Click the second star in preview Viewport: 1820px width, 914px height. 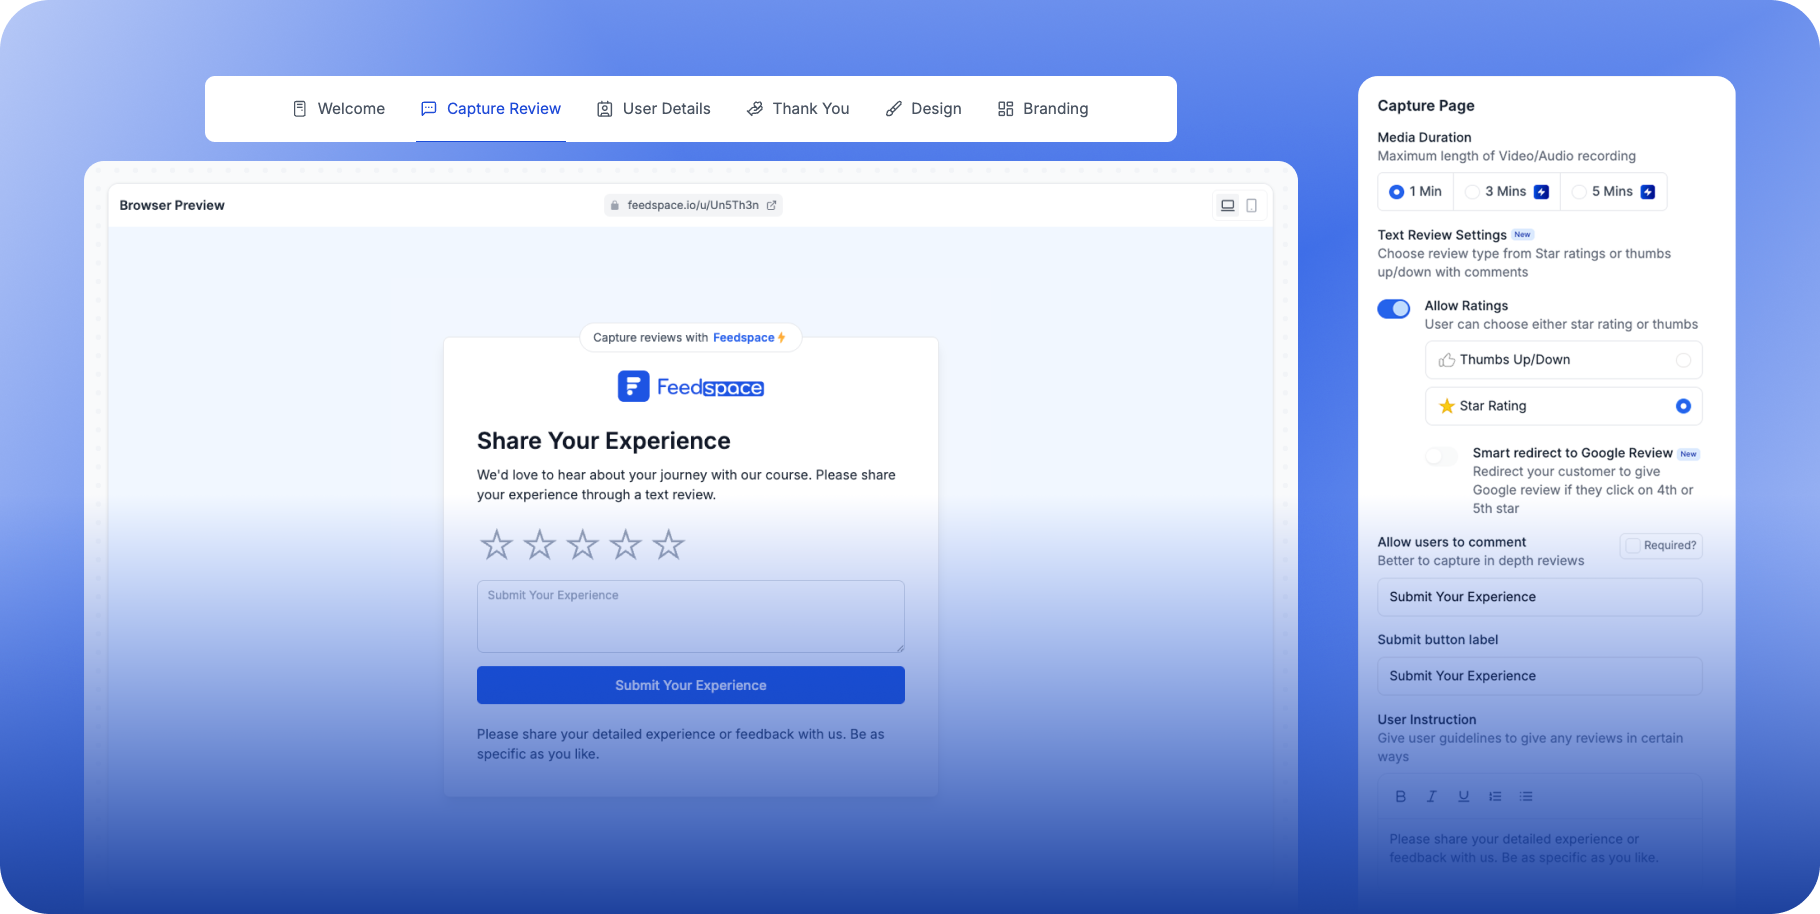[539, 545]
